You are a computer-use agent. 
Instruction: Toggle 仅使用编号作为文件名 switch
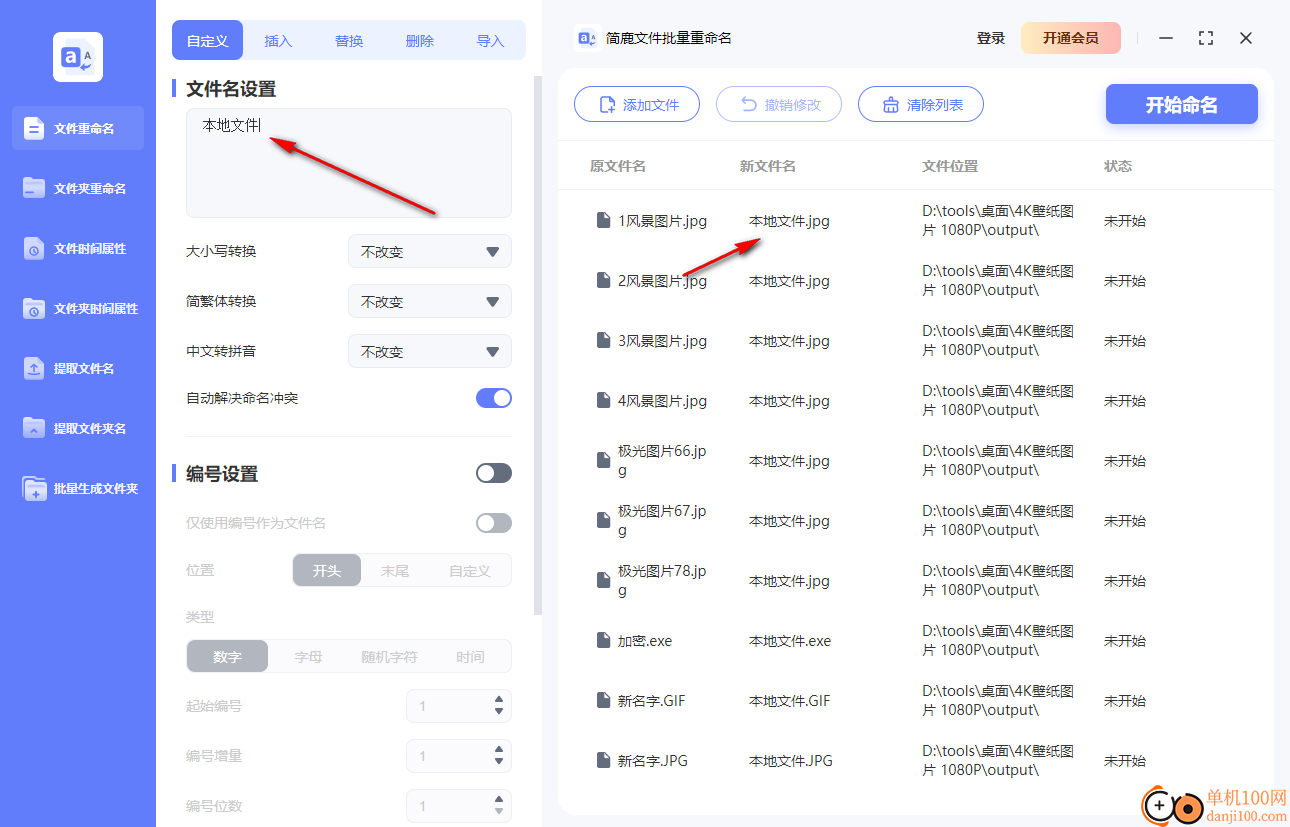494,523
